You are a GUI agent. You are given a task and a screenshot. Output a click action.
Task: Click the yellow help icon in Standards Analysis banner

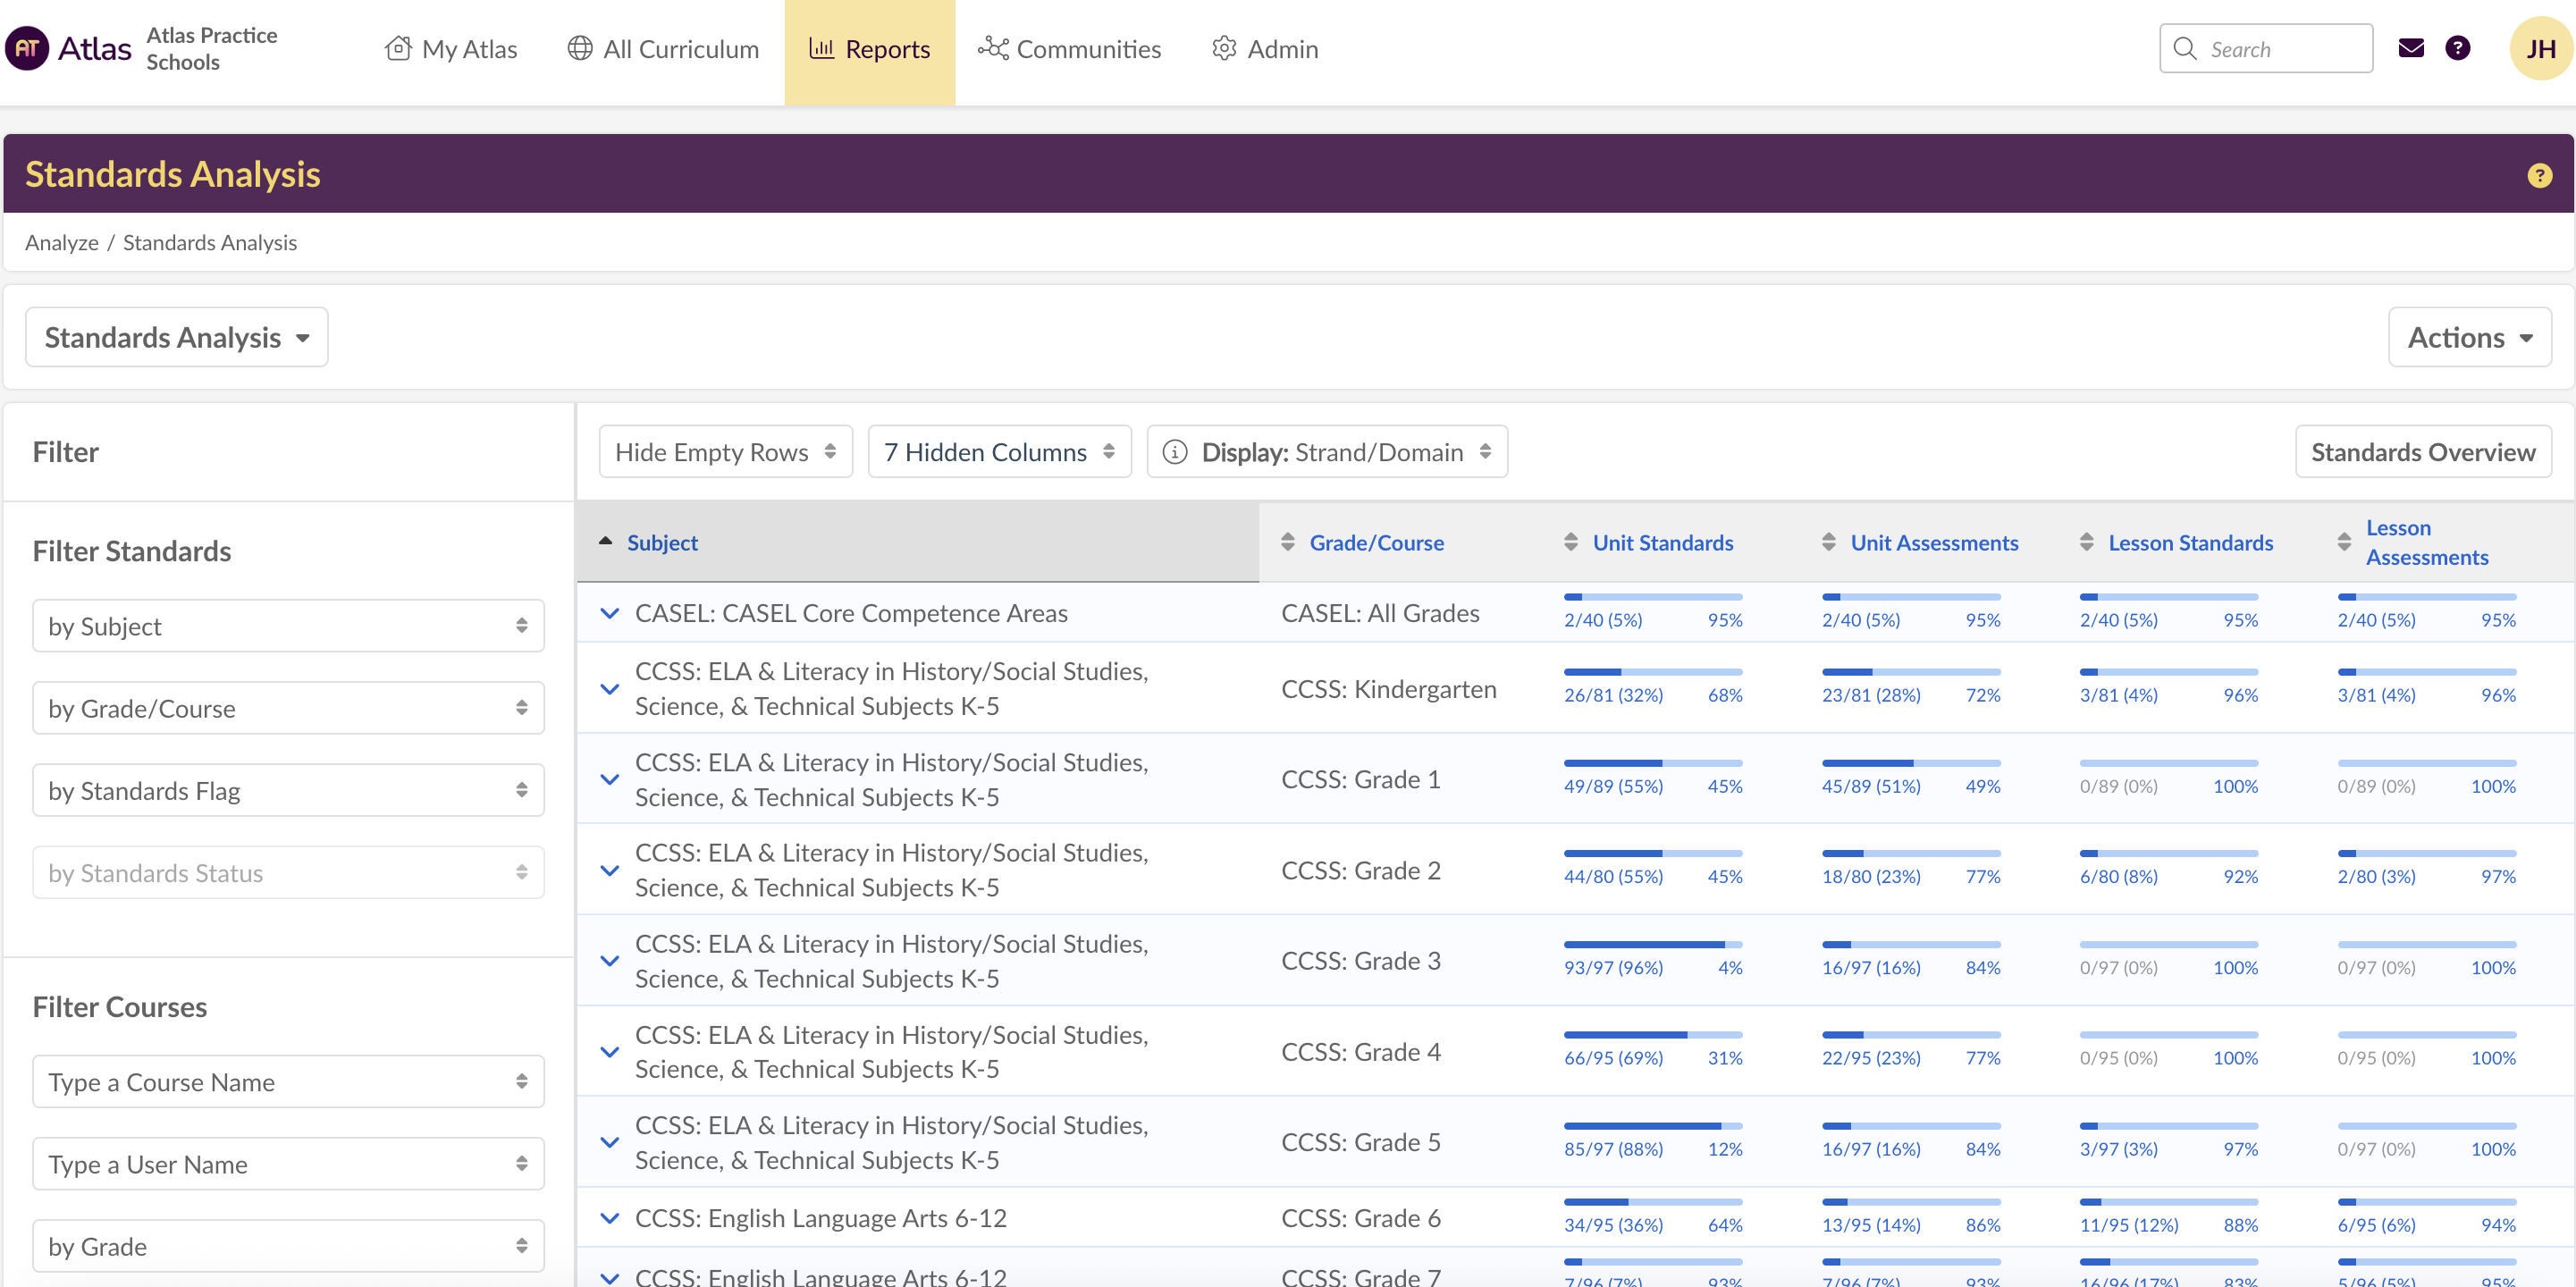click(2539, 176)
